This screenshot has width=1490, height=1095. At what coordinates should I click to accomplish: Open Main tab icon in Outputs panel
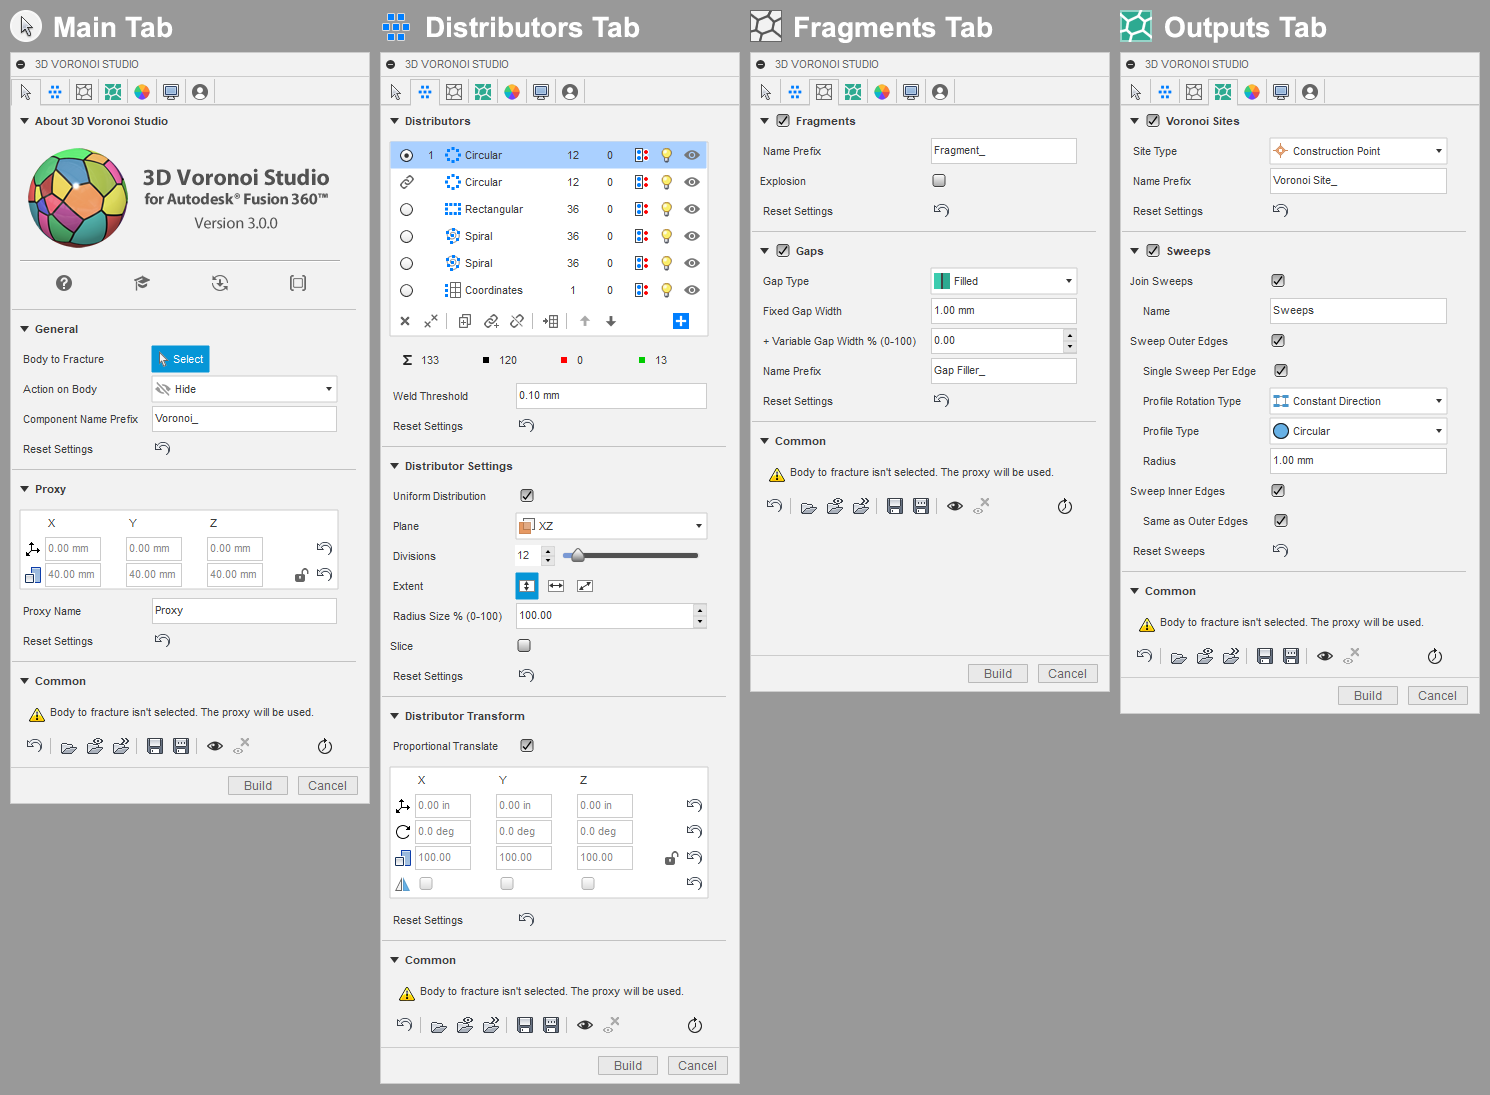(1136, 92)
